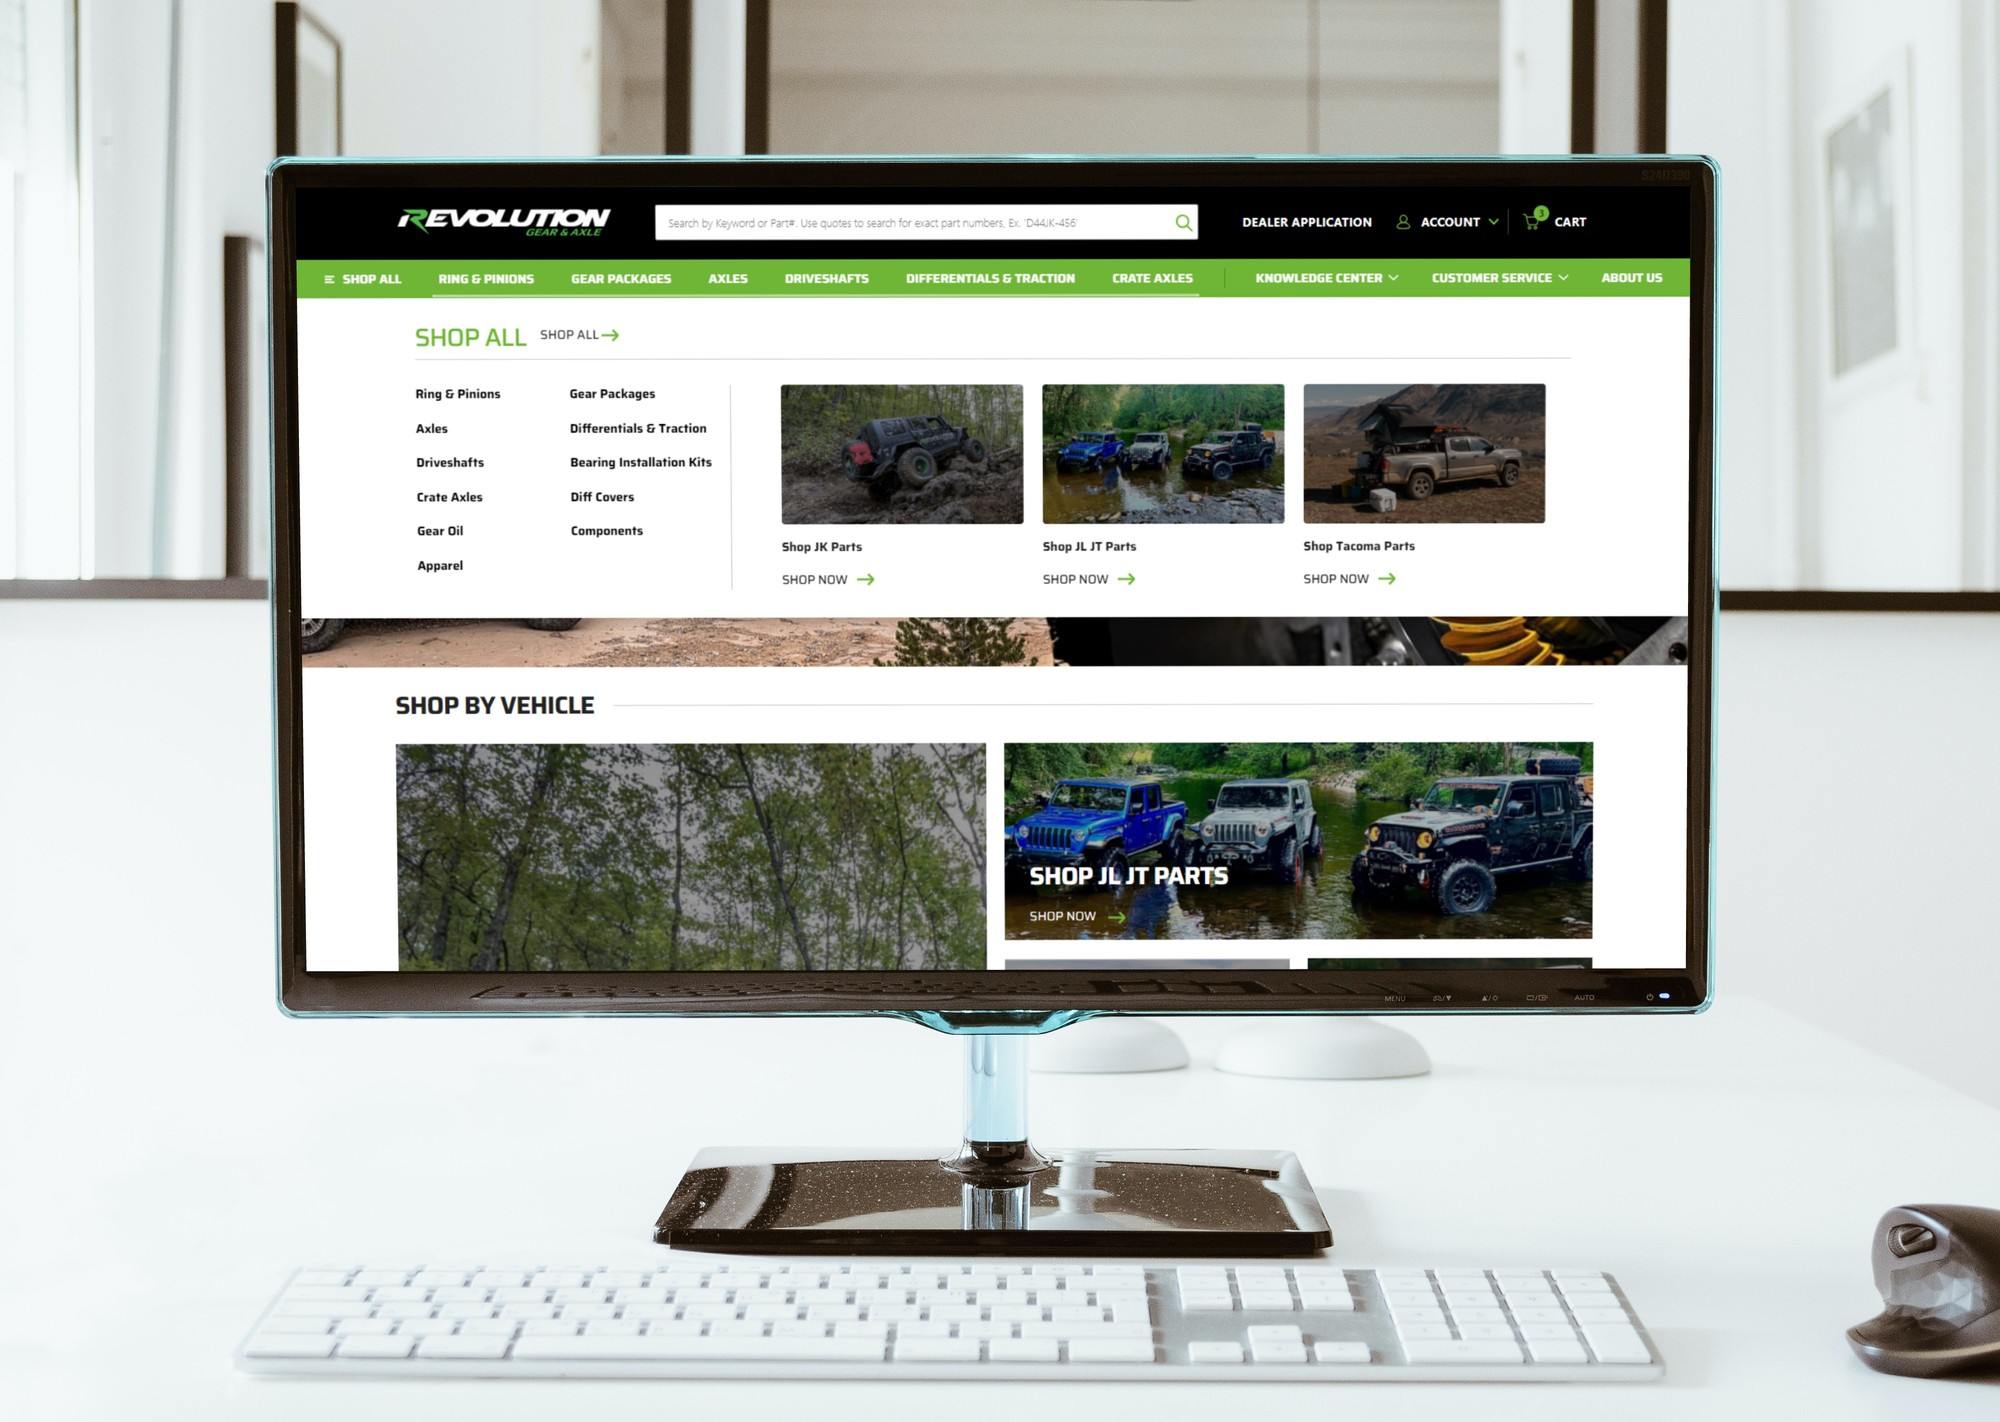Click the Dealer Application button
The width and height of the screenshot is (2000, 1422).
tap(1308, 222)
